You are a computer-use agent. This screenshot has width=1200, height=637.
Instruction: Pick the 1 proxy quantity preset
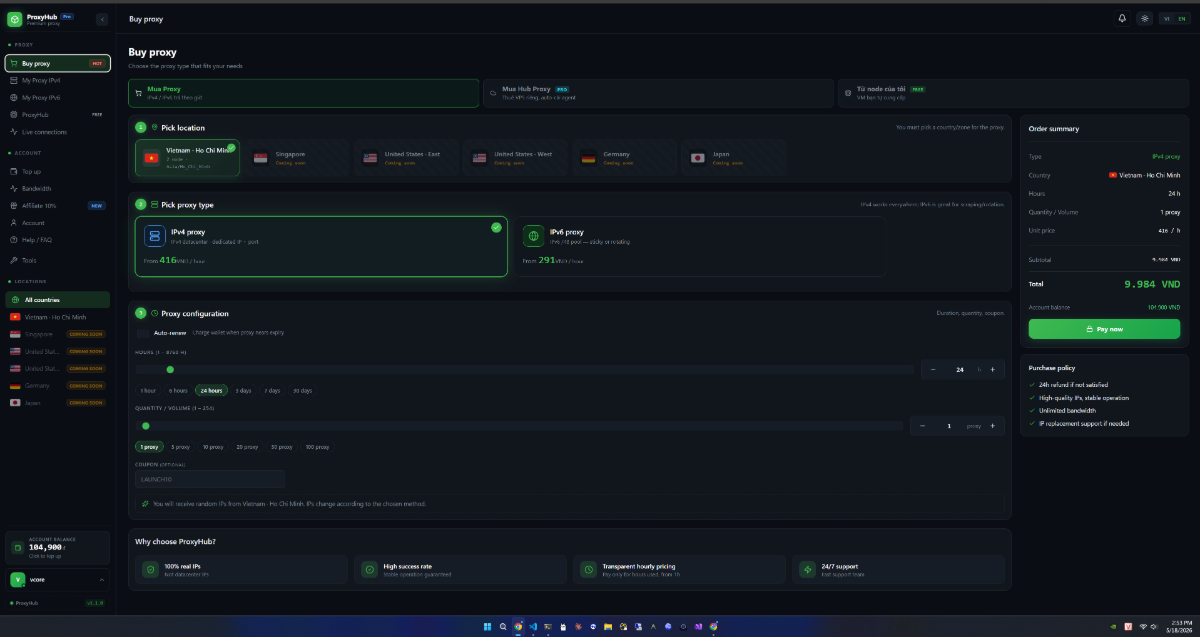(149, 447)
